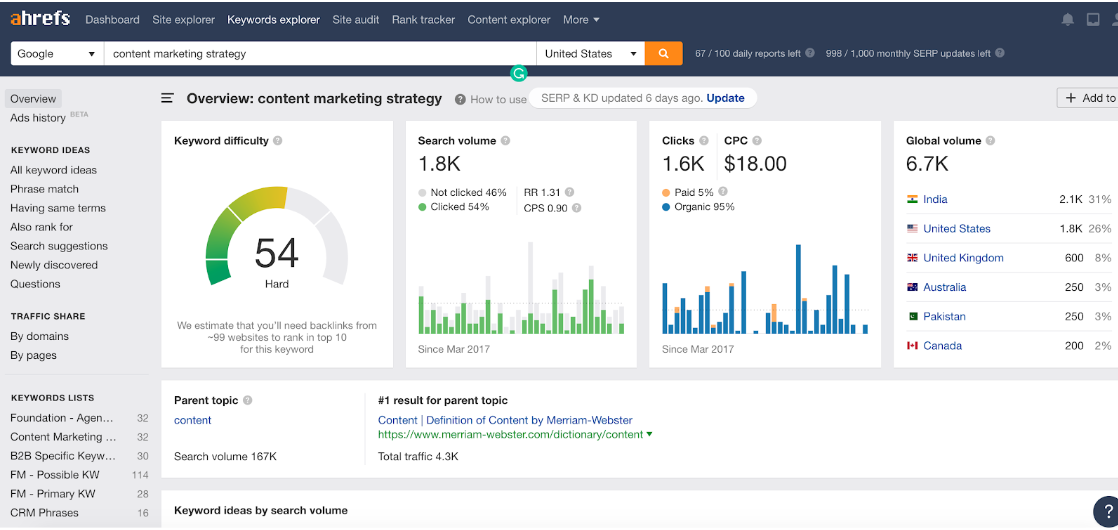The height and width of the screenshot is (530, 1118).
Task: Open the More navigation dropdown
Action: click(581, 19)
